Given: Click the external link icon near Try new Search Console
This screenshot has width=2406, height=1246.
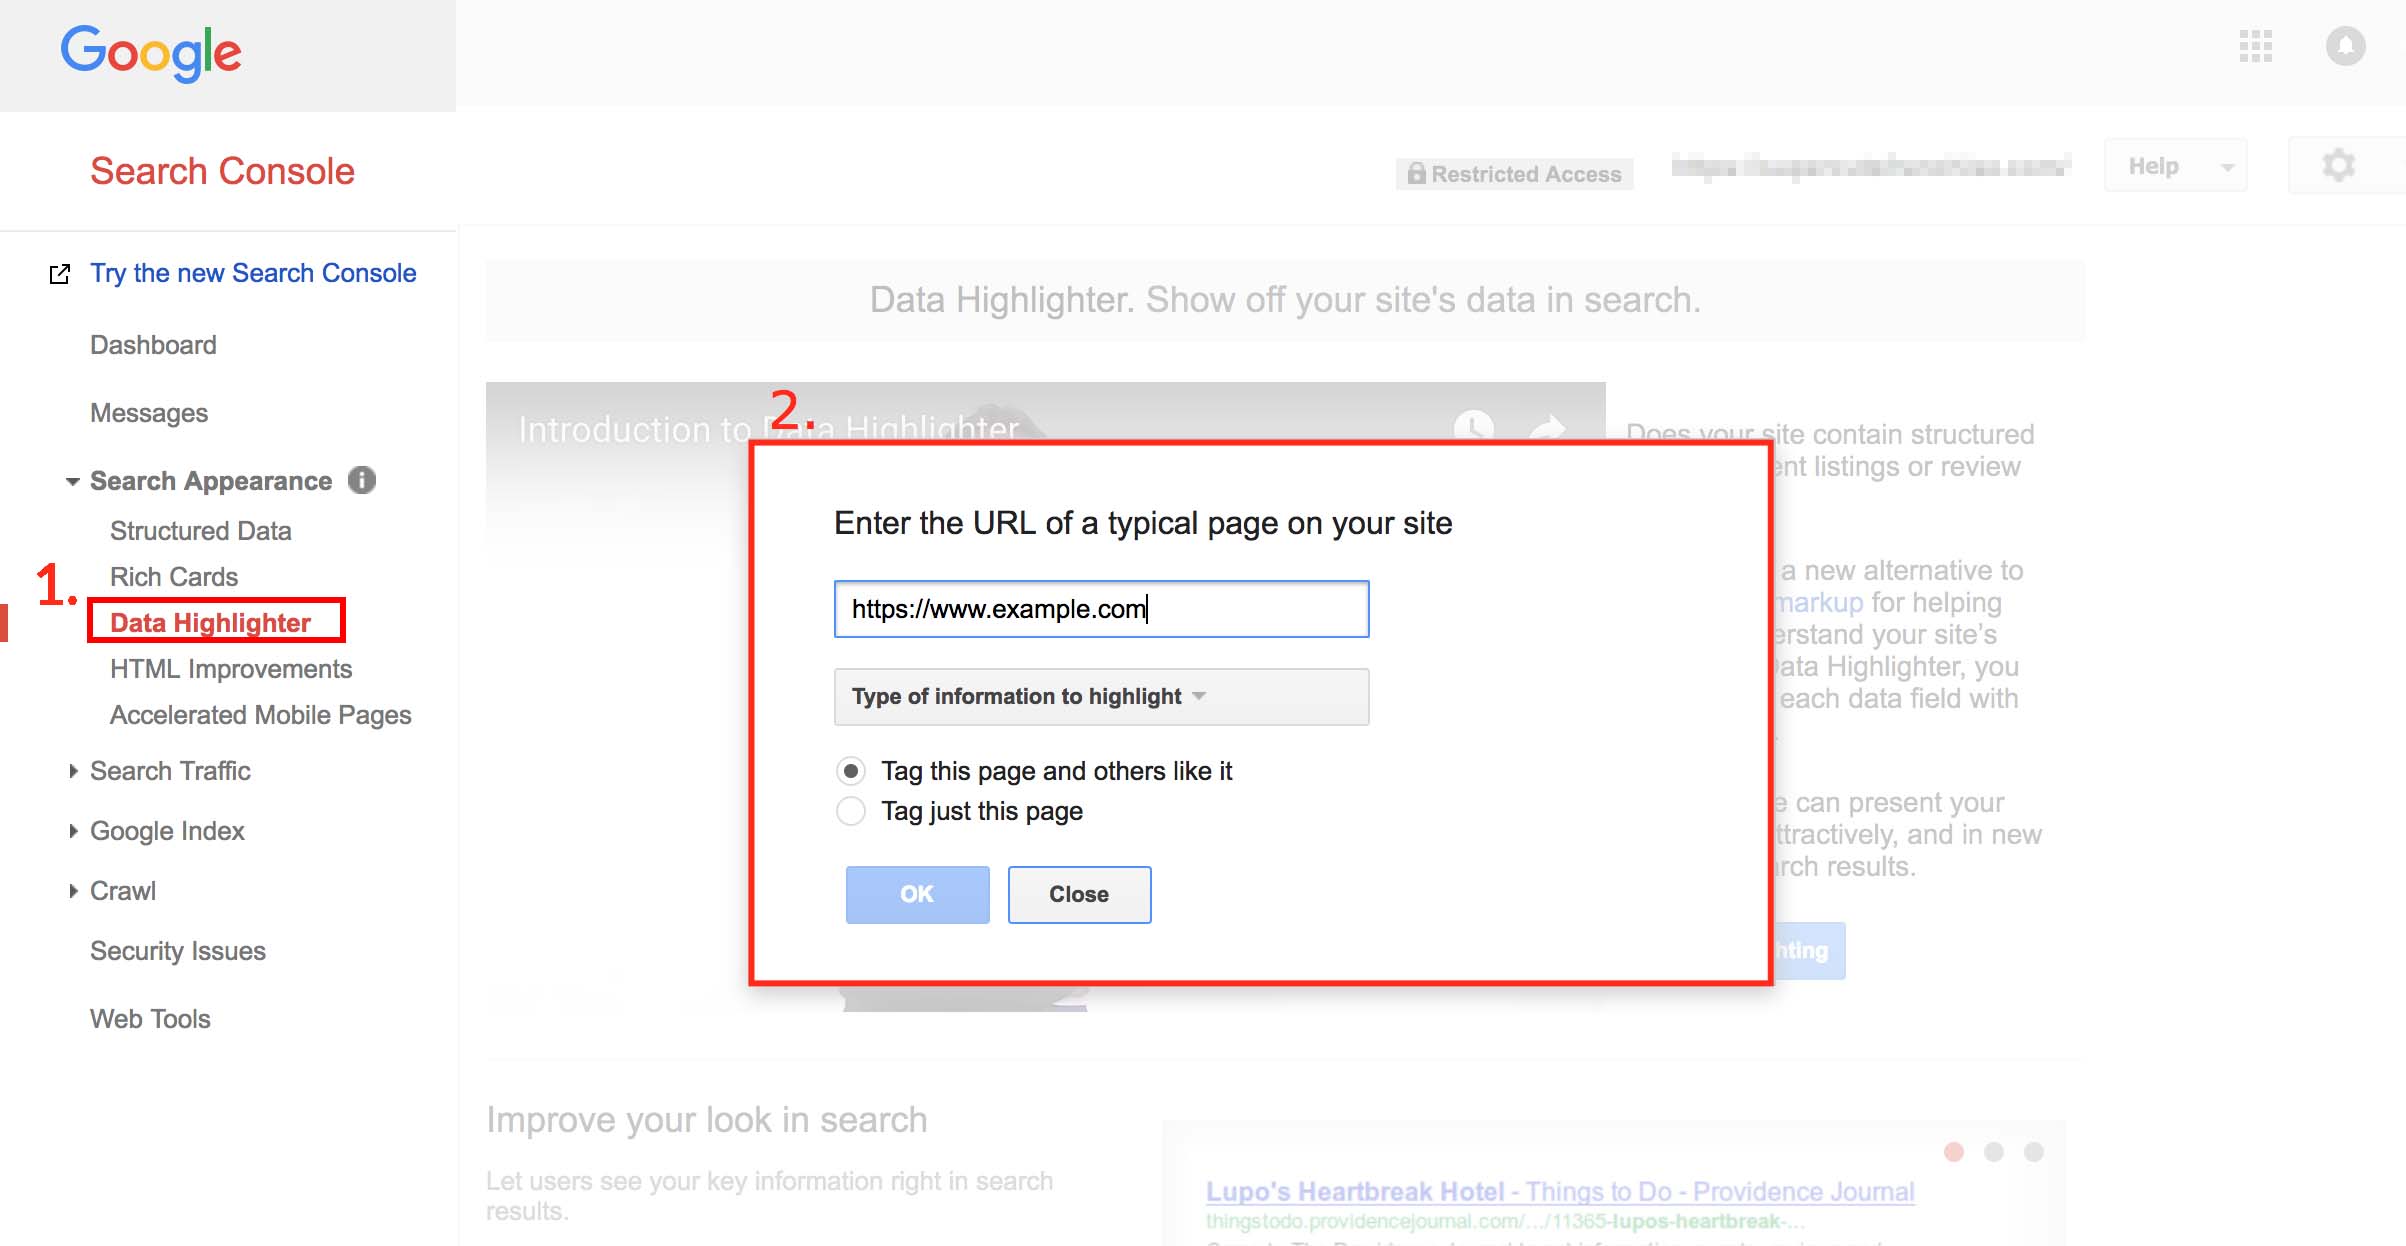Looking at the screenshot, I should pos(60,273).
